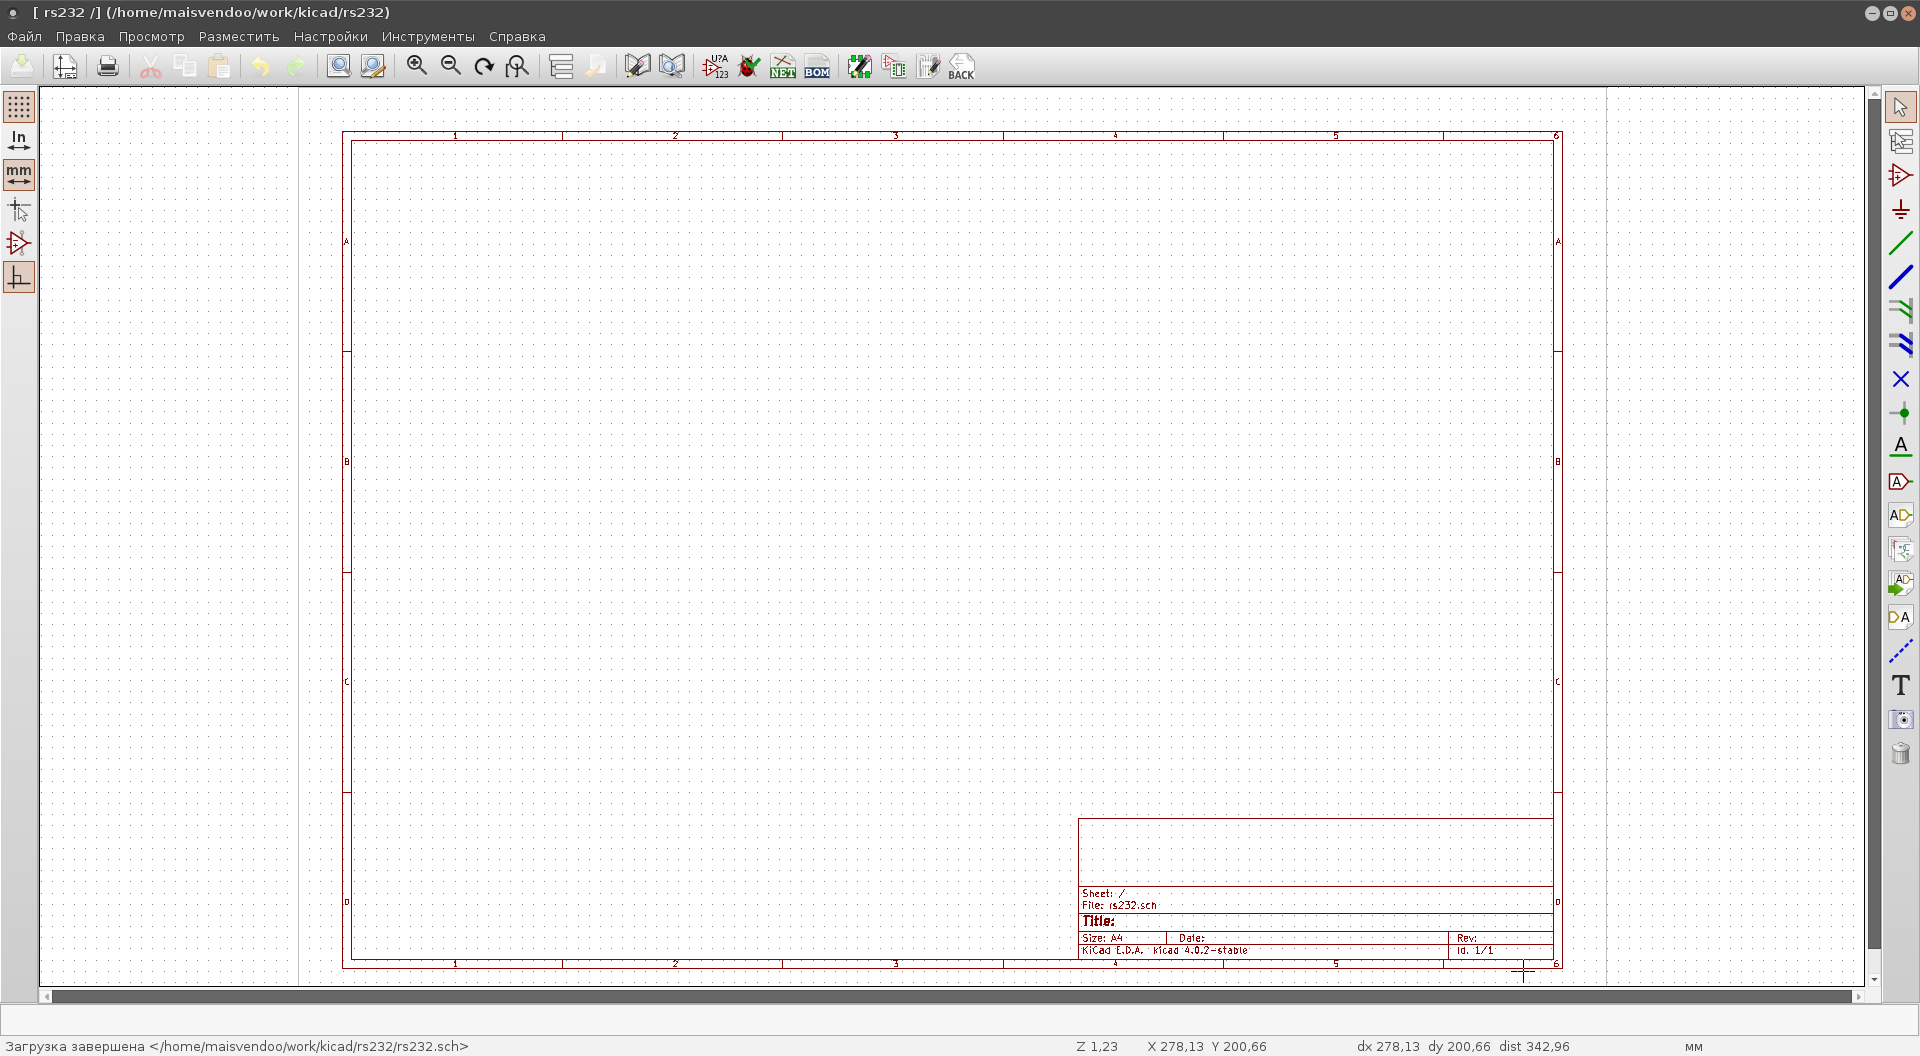Select the Delete item tool
Viewport: 1920px width, 1056px height.
[x=1901, y=753]
